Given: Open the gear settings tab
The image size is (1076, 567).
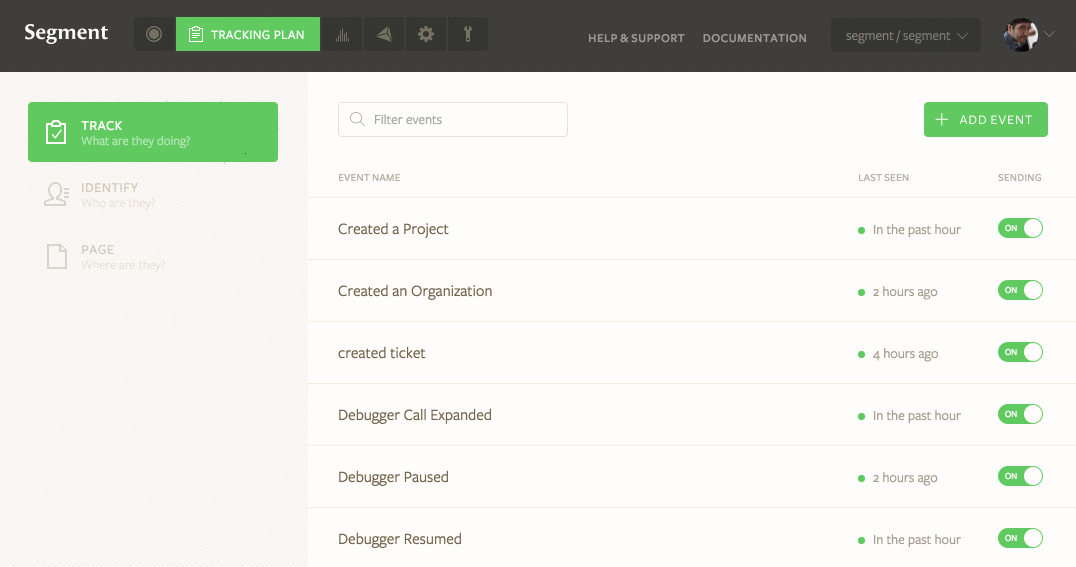Looking at the screenshot, I should click(x=426, y=34).
